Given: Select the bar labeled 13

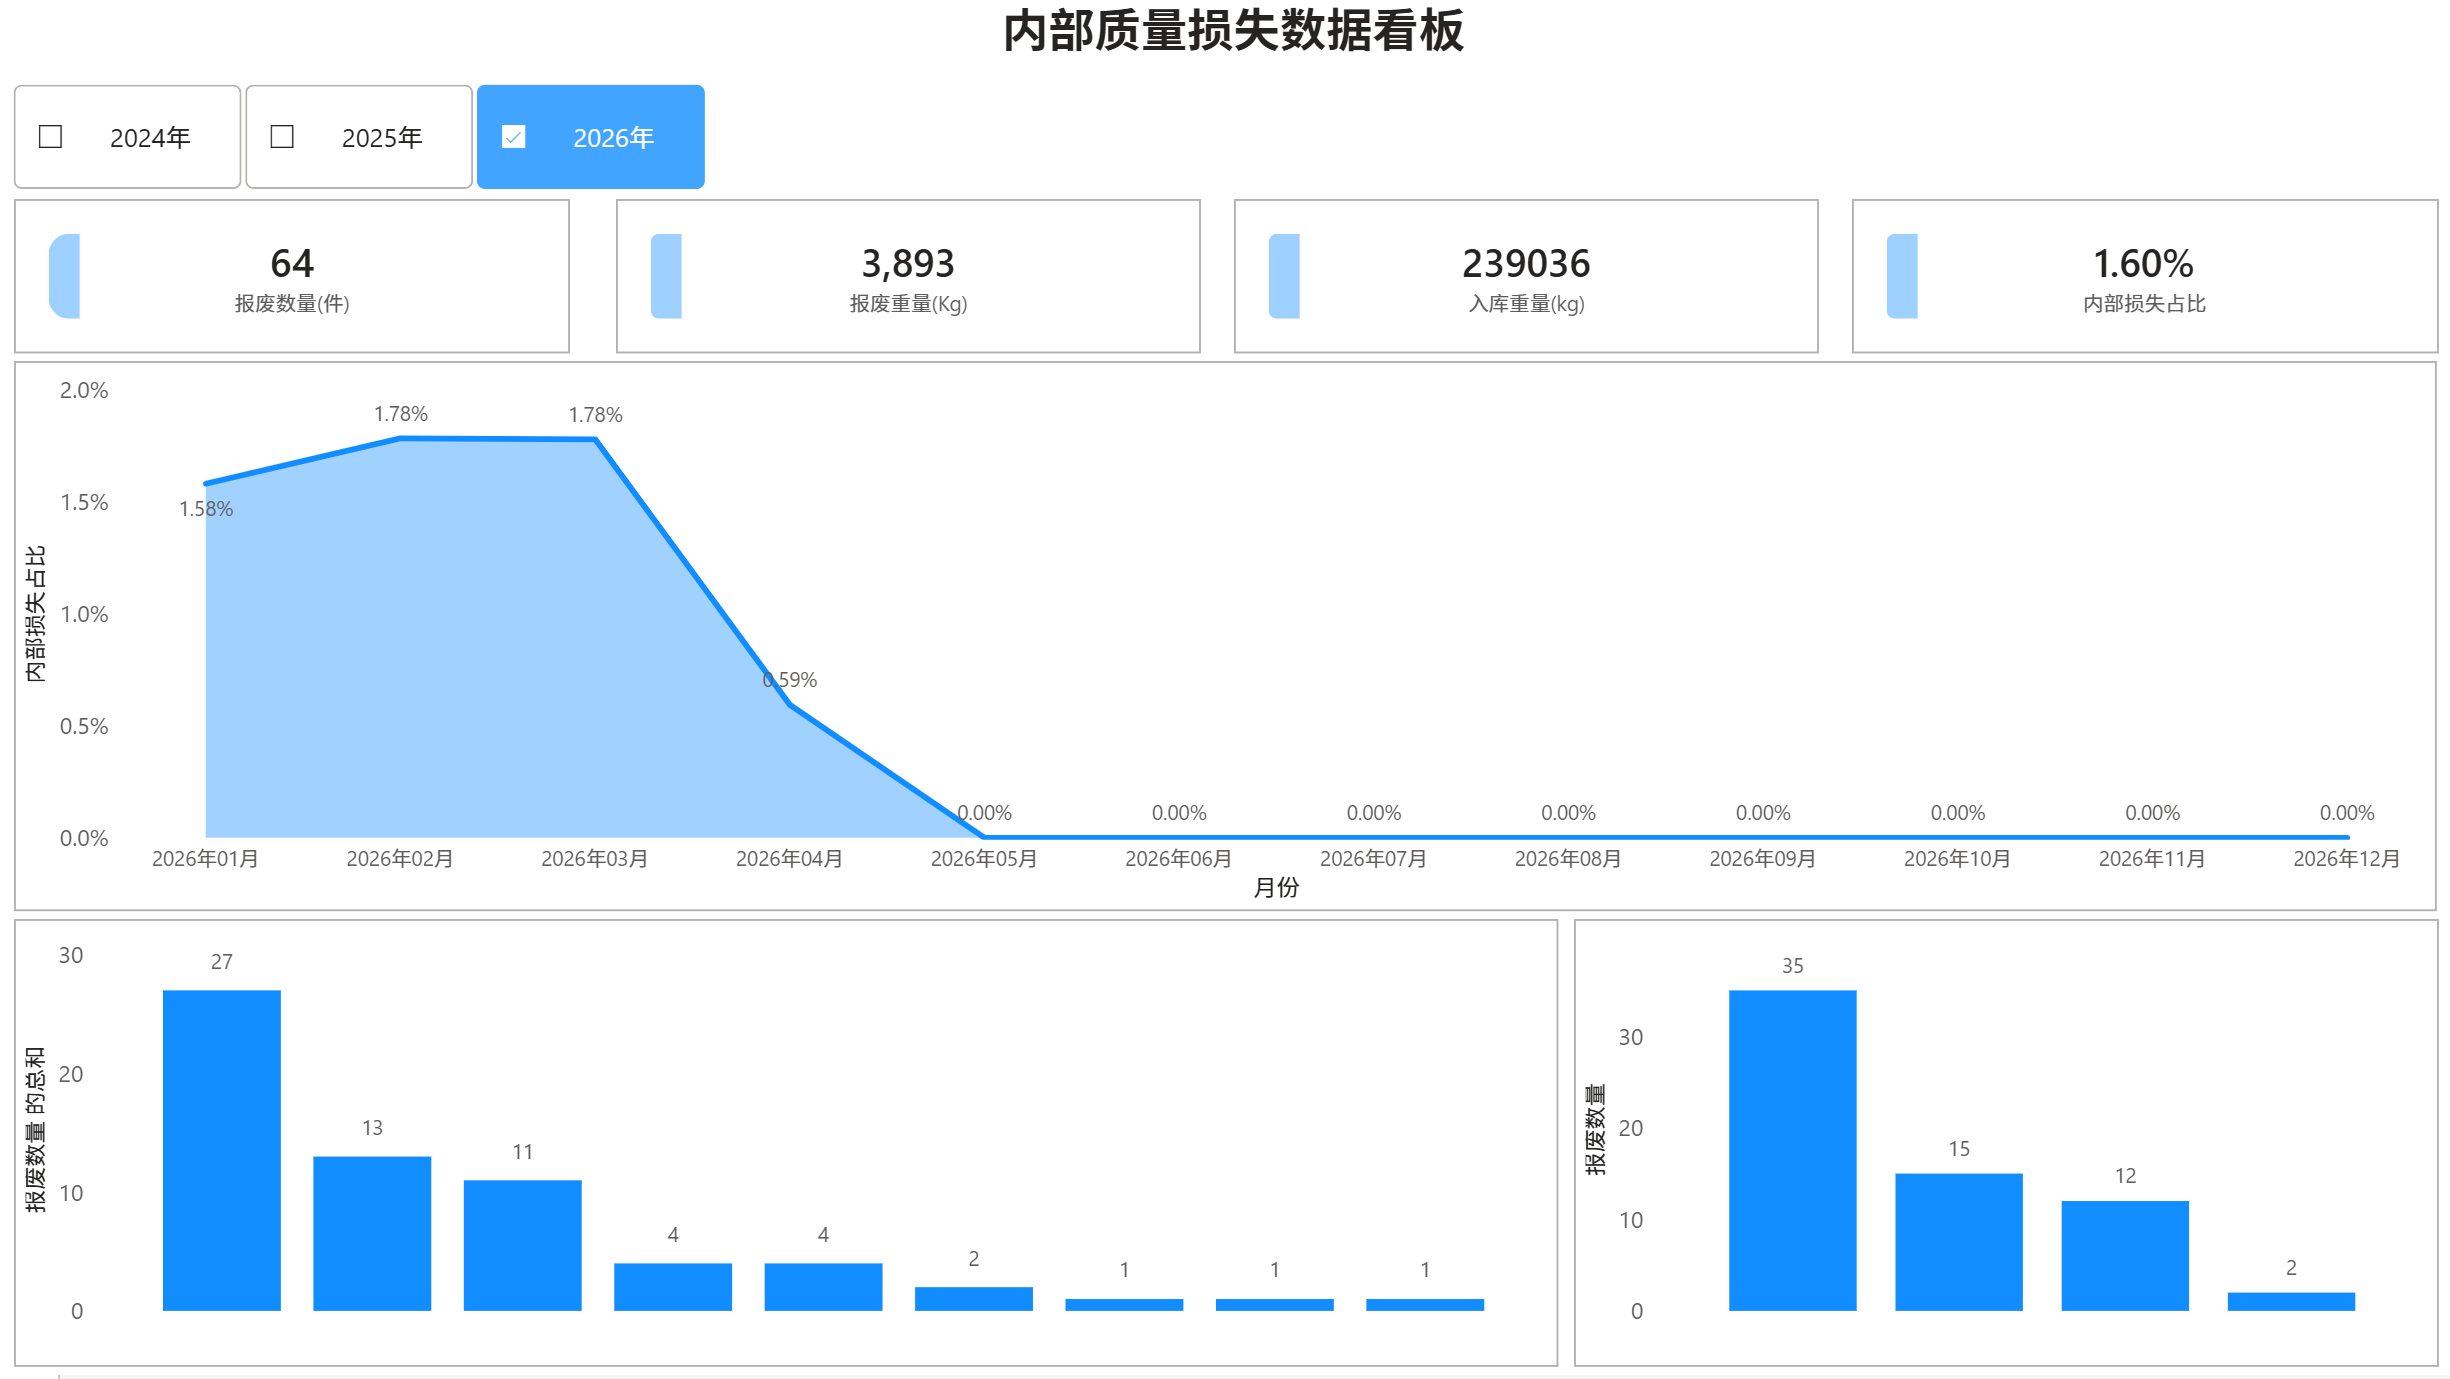Looking at the screenshot, I should tap(372, 1230).
